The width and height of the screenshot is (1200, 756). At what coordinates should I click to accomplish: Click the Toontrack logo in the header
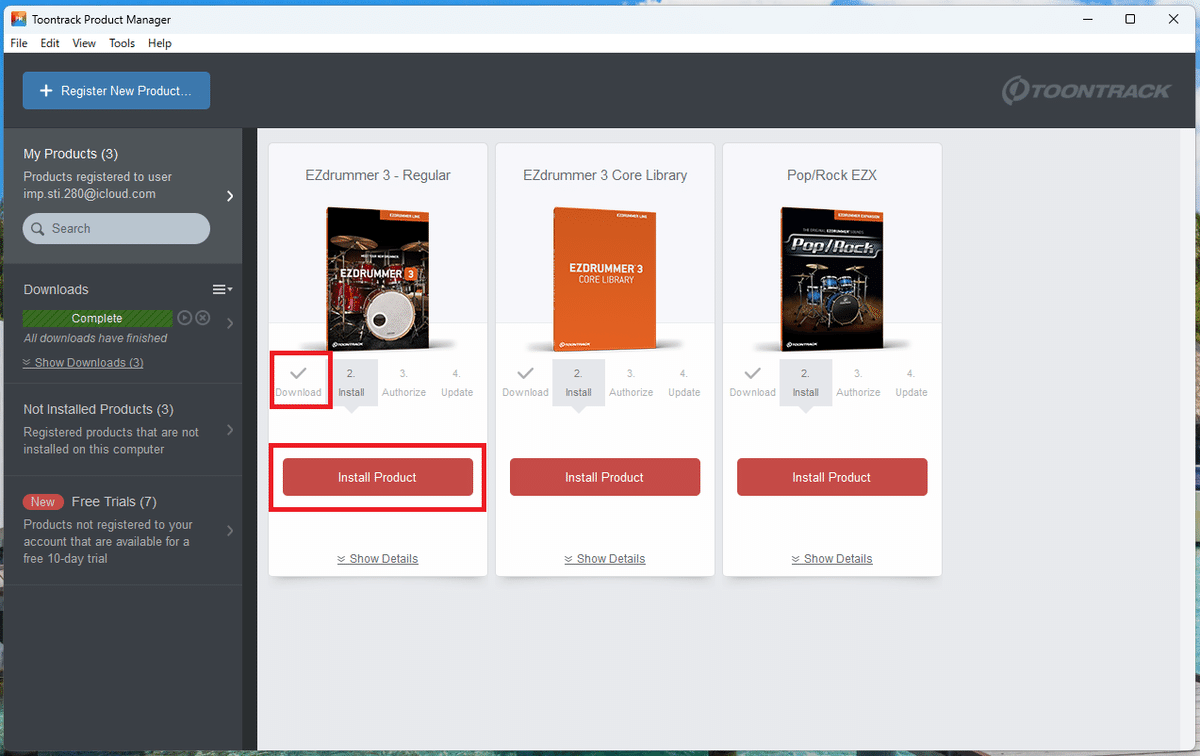click(x=1086, y=90)
